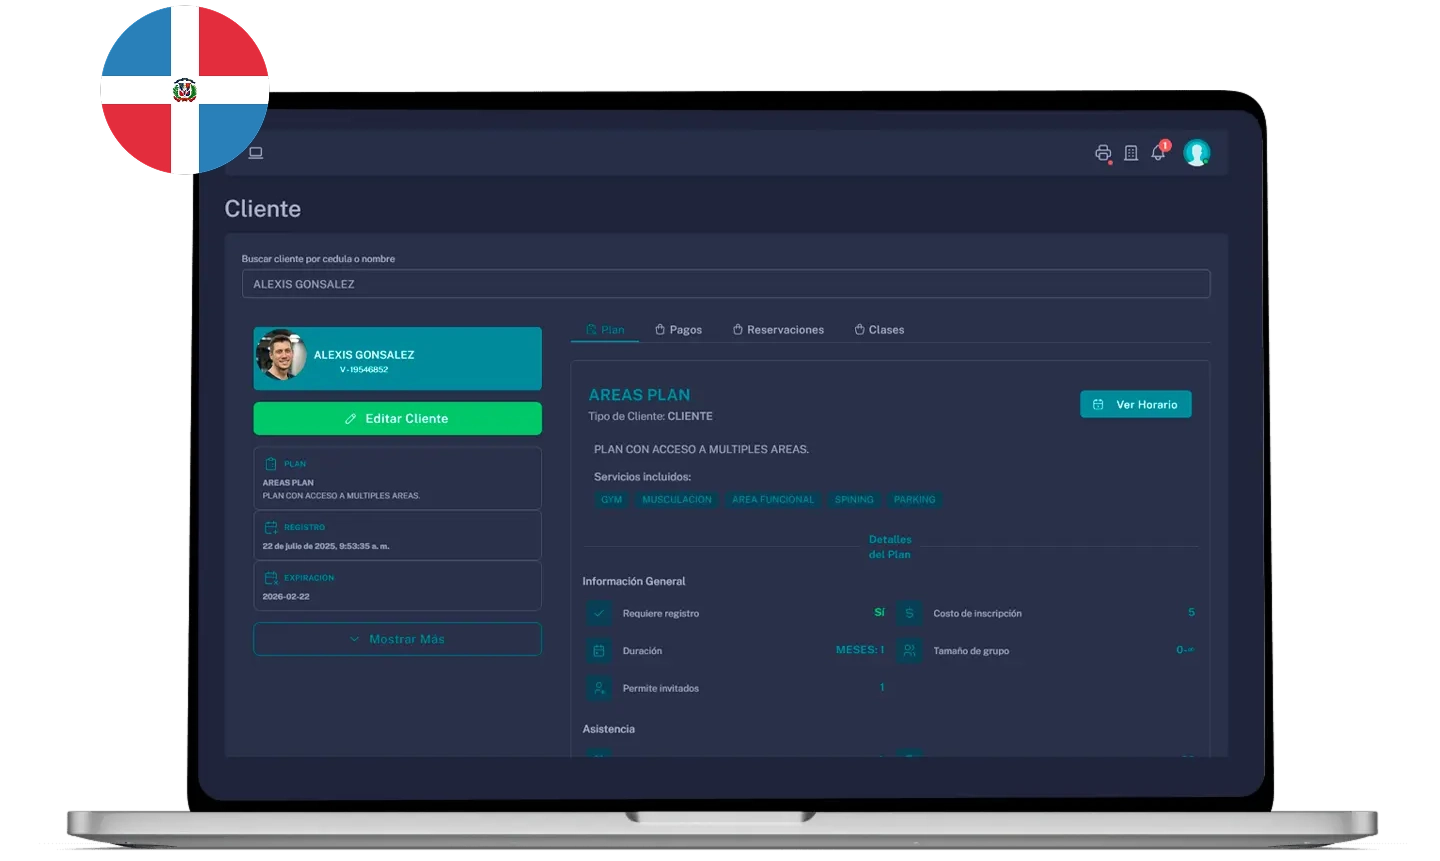Click the Tamaño de grupo people icon
This screenshot has height=861, width=1440.
(x=909, y=651)
